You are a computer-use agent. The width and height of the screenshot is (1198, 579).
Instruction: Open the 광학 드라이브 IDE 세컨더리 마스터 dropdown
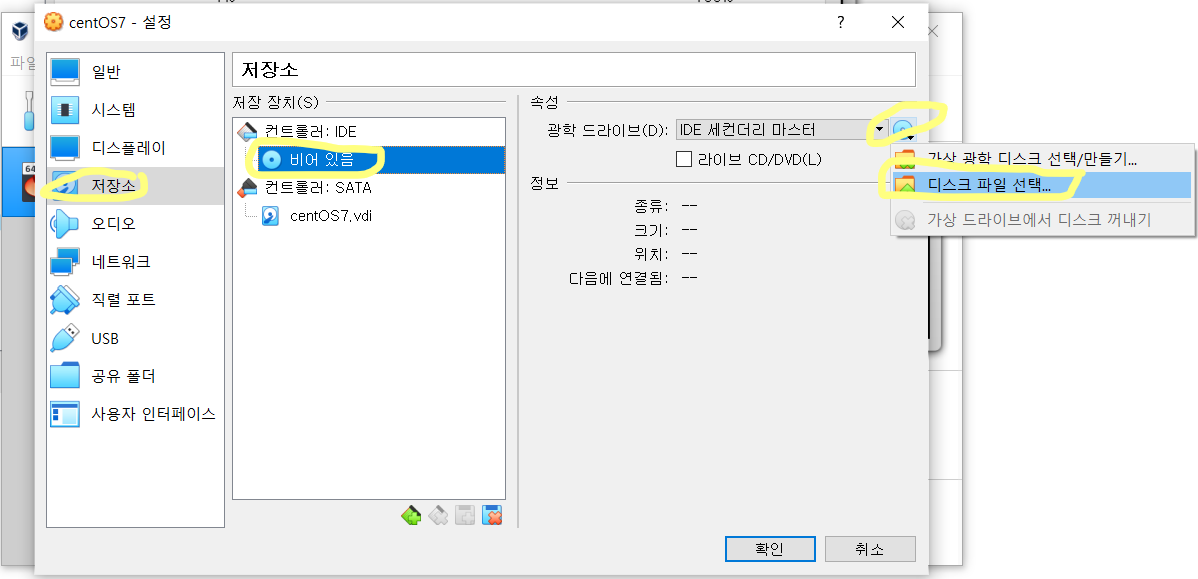click(782, 130)
